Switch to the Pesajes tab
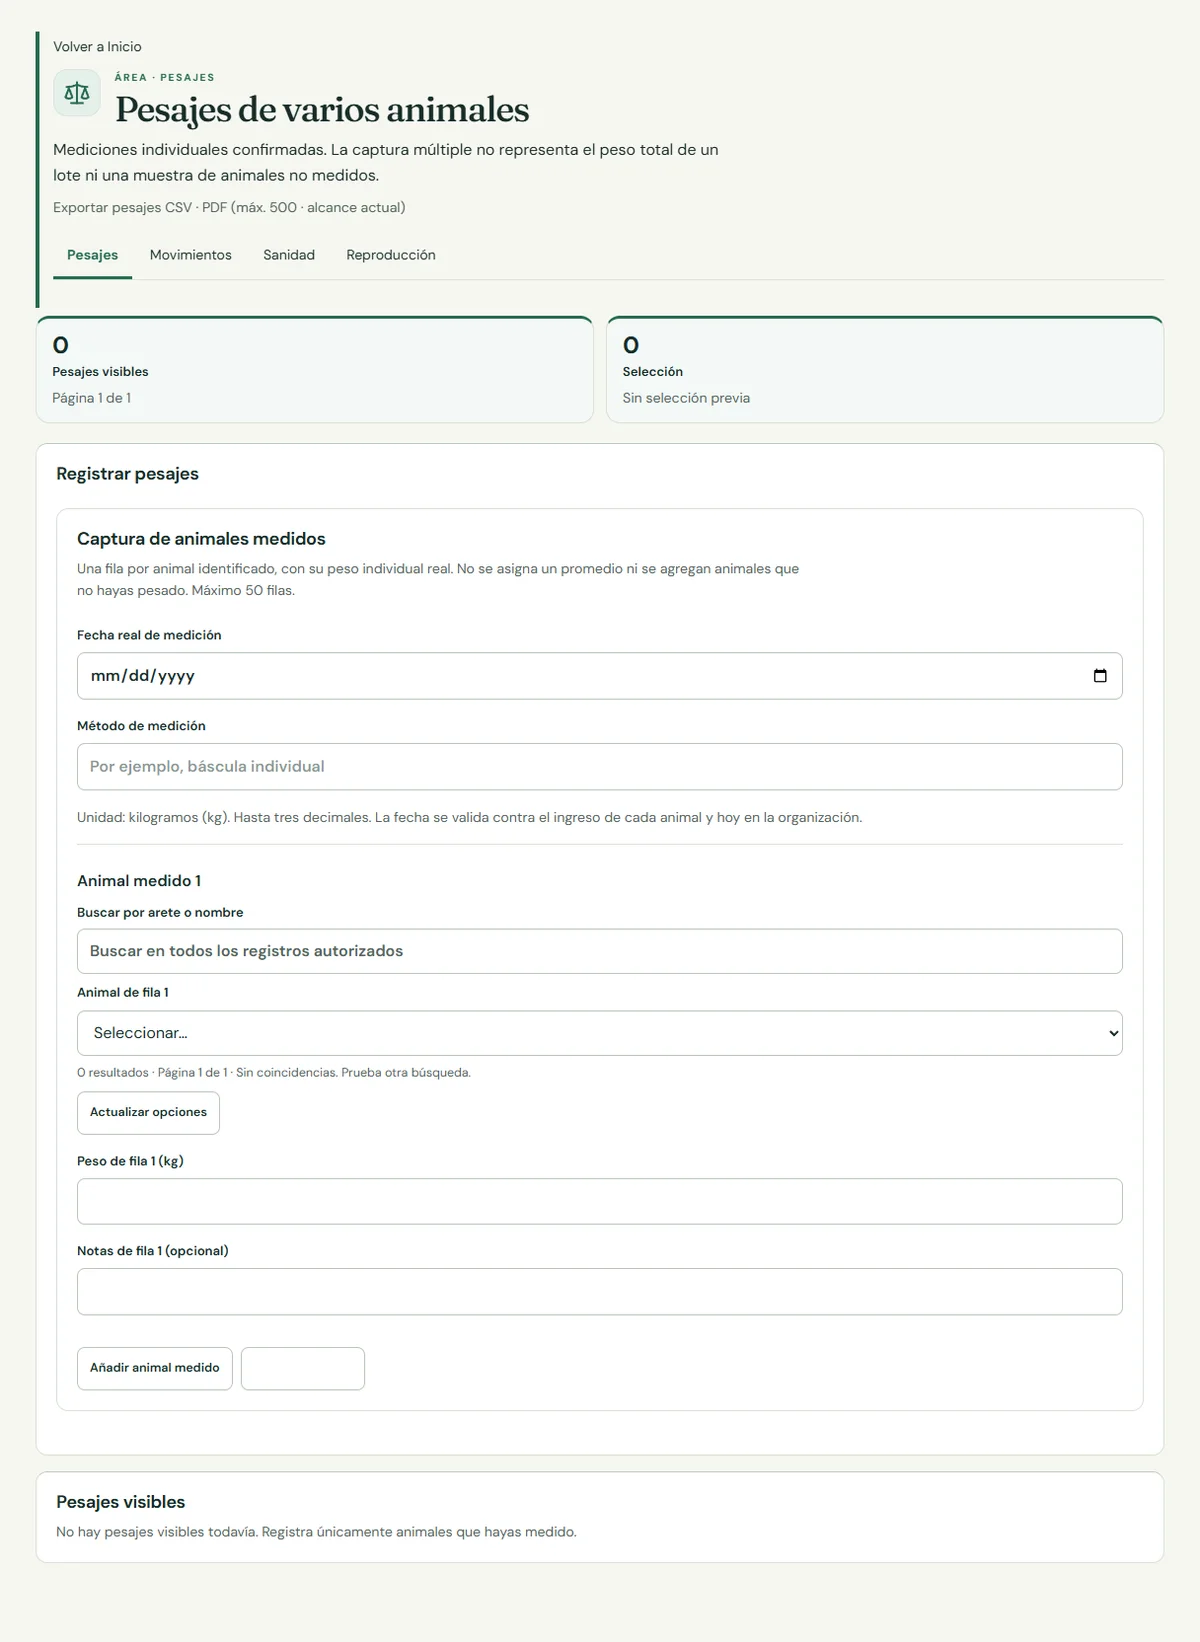This screenshot has height=1642, width=1200. [92, 255]
